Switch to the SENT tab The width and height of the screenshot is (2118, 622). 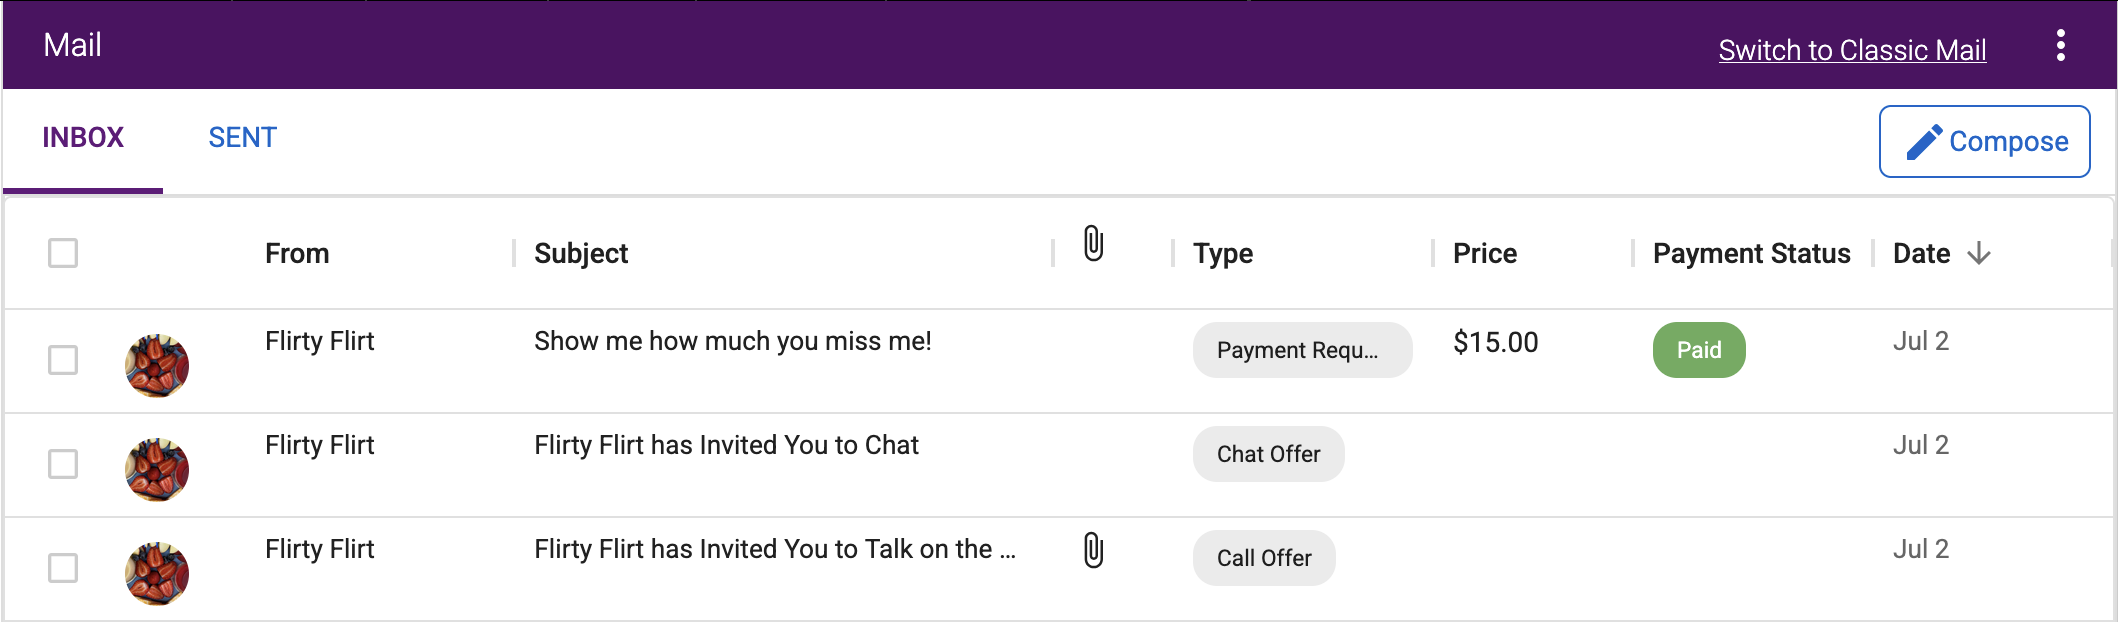coord(242,138)
